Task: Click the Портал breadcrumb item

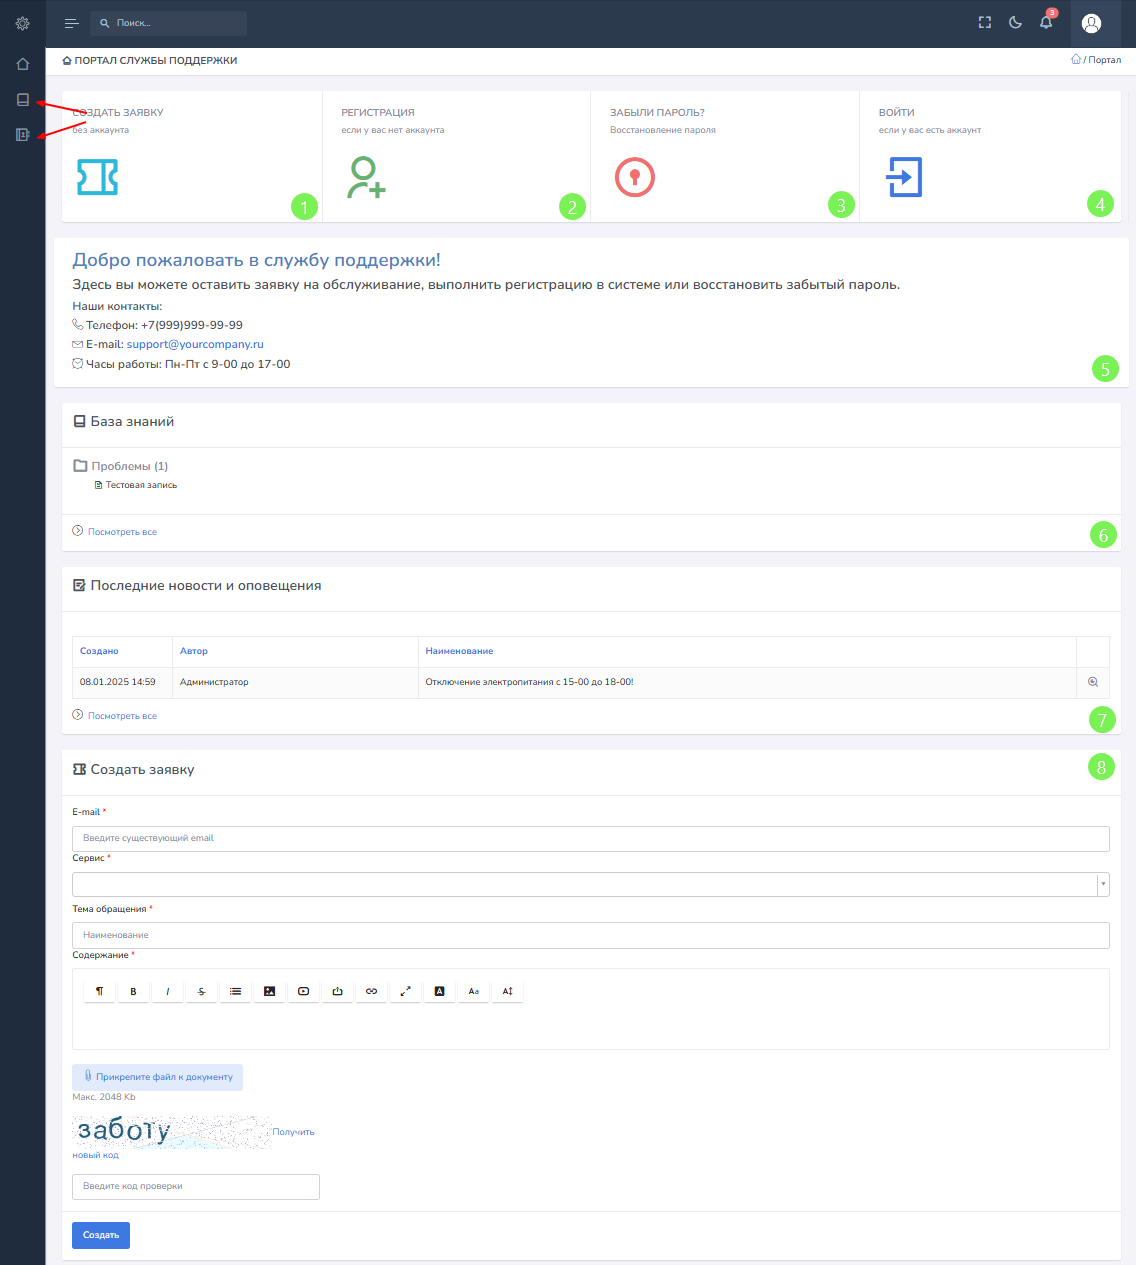Action: 1104,60
